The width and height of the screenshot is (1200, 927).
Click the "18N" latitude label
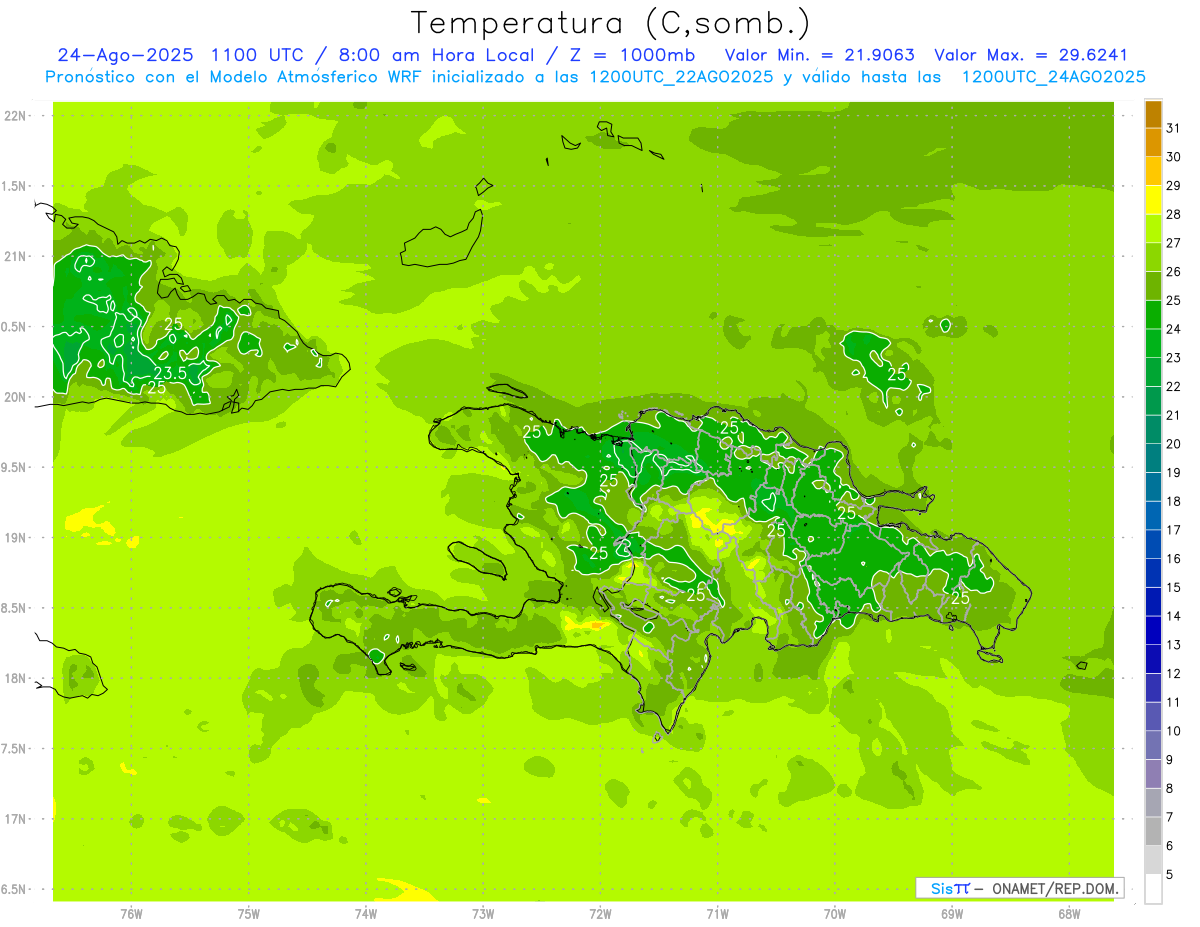tap(16, 678)
